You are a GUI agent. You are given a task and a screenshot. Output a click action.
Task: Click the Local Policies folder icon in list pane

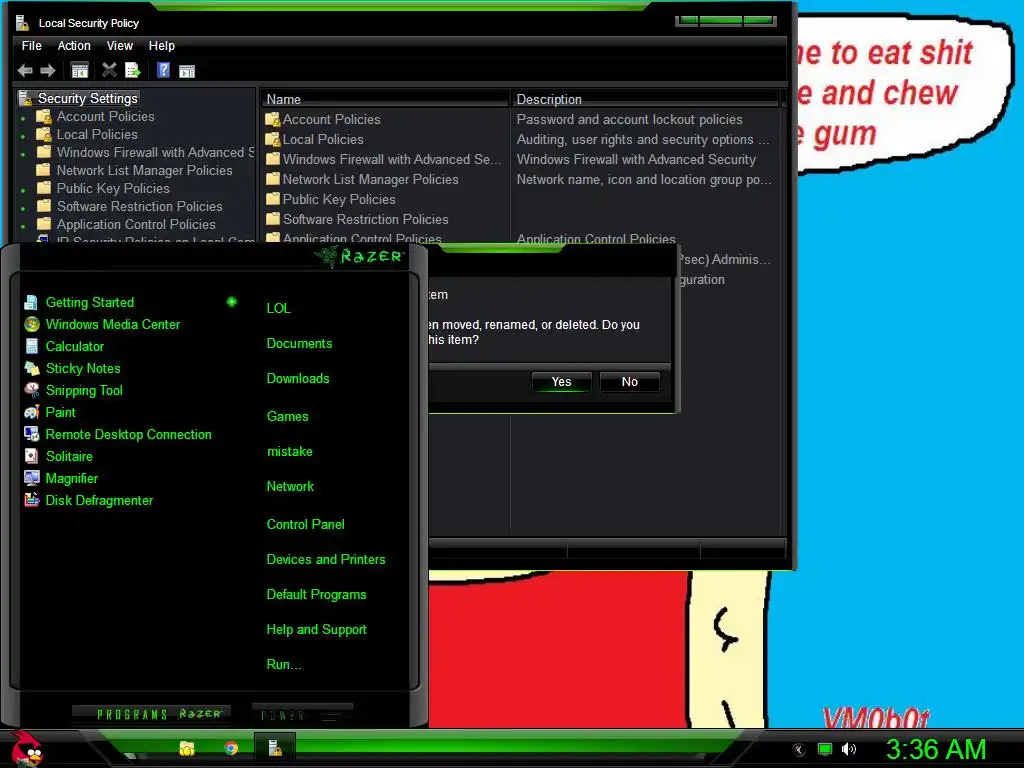tap(272, 139)
